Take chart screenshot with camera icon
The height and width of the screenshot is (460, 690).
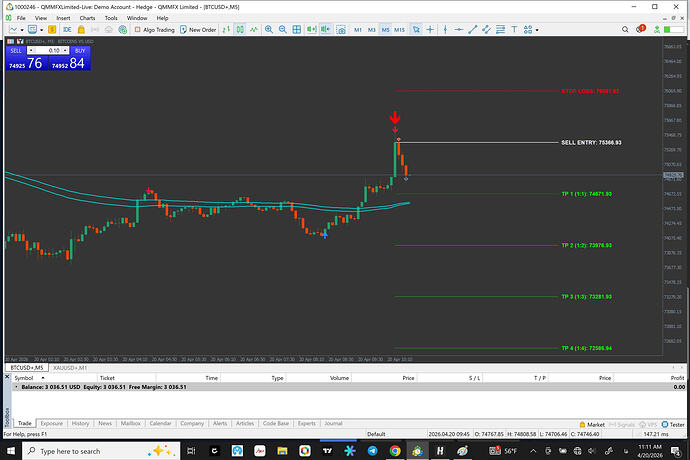(x=341, y=29)
